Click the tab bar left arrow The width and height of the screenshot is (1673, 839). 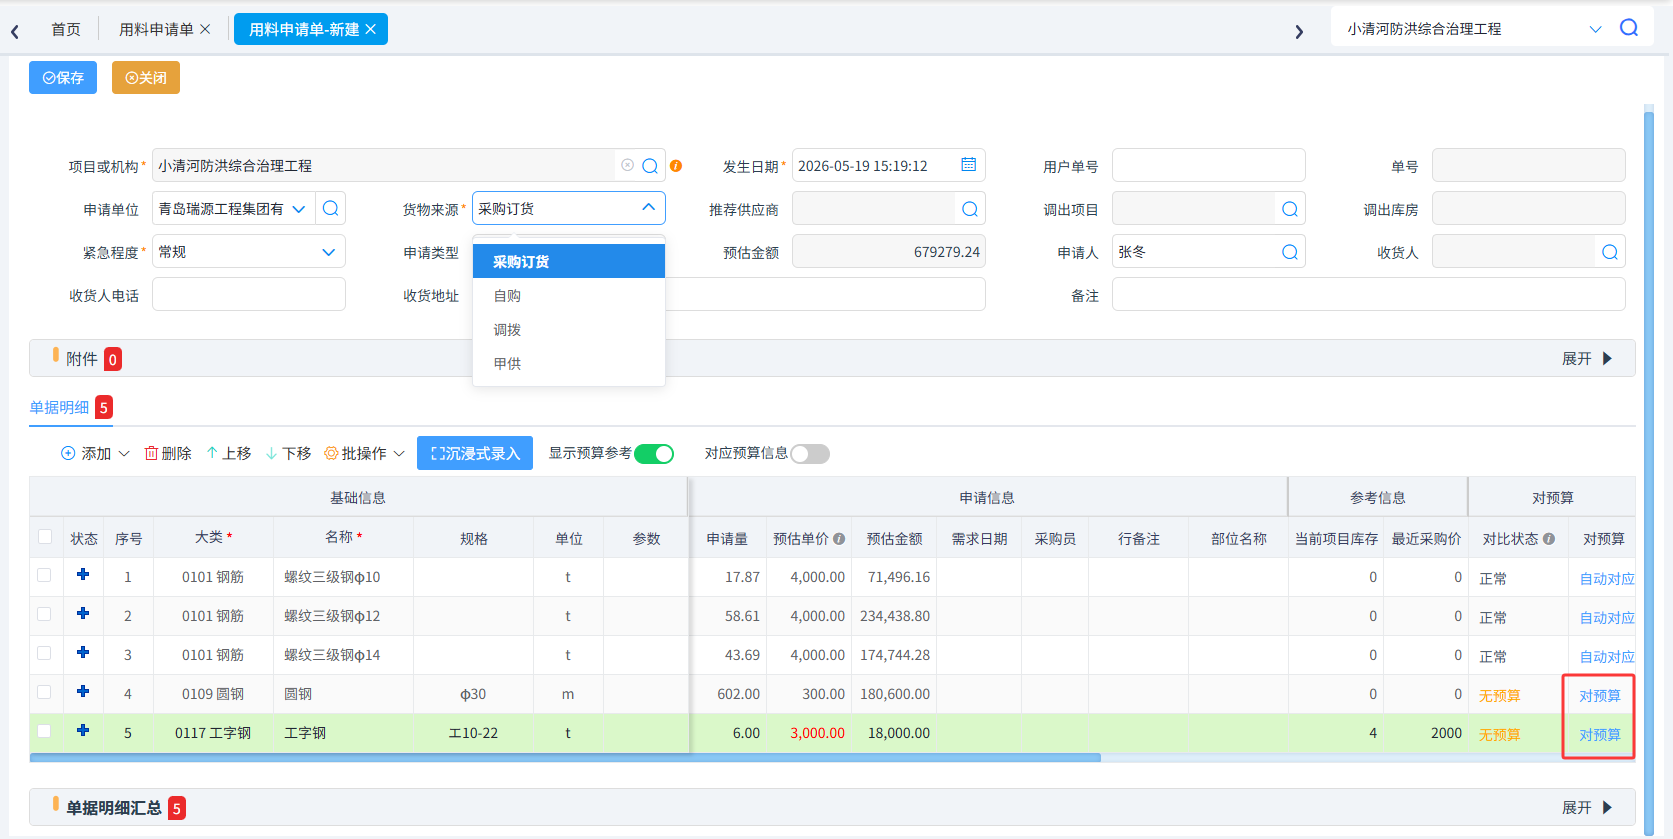(15, 32)
